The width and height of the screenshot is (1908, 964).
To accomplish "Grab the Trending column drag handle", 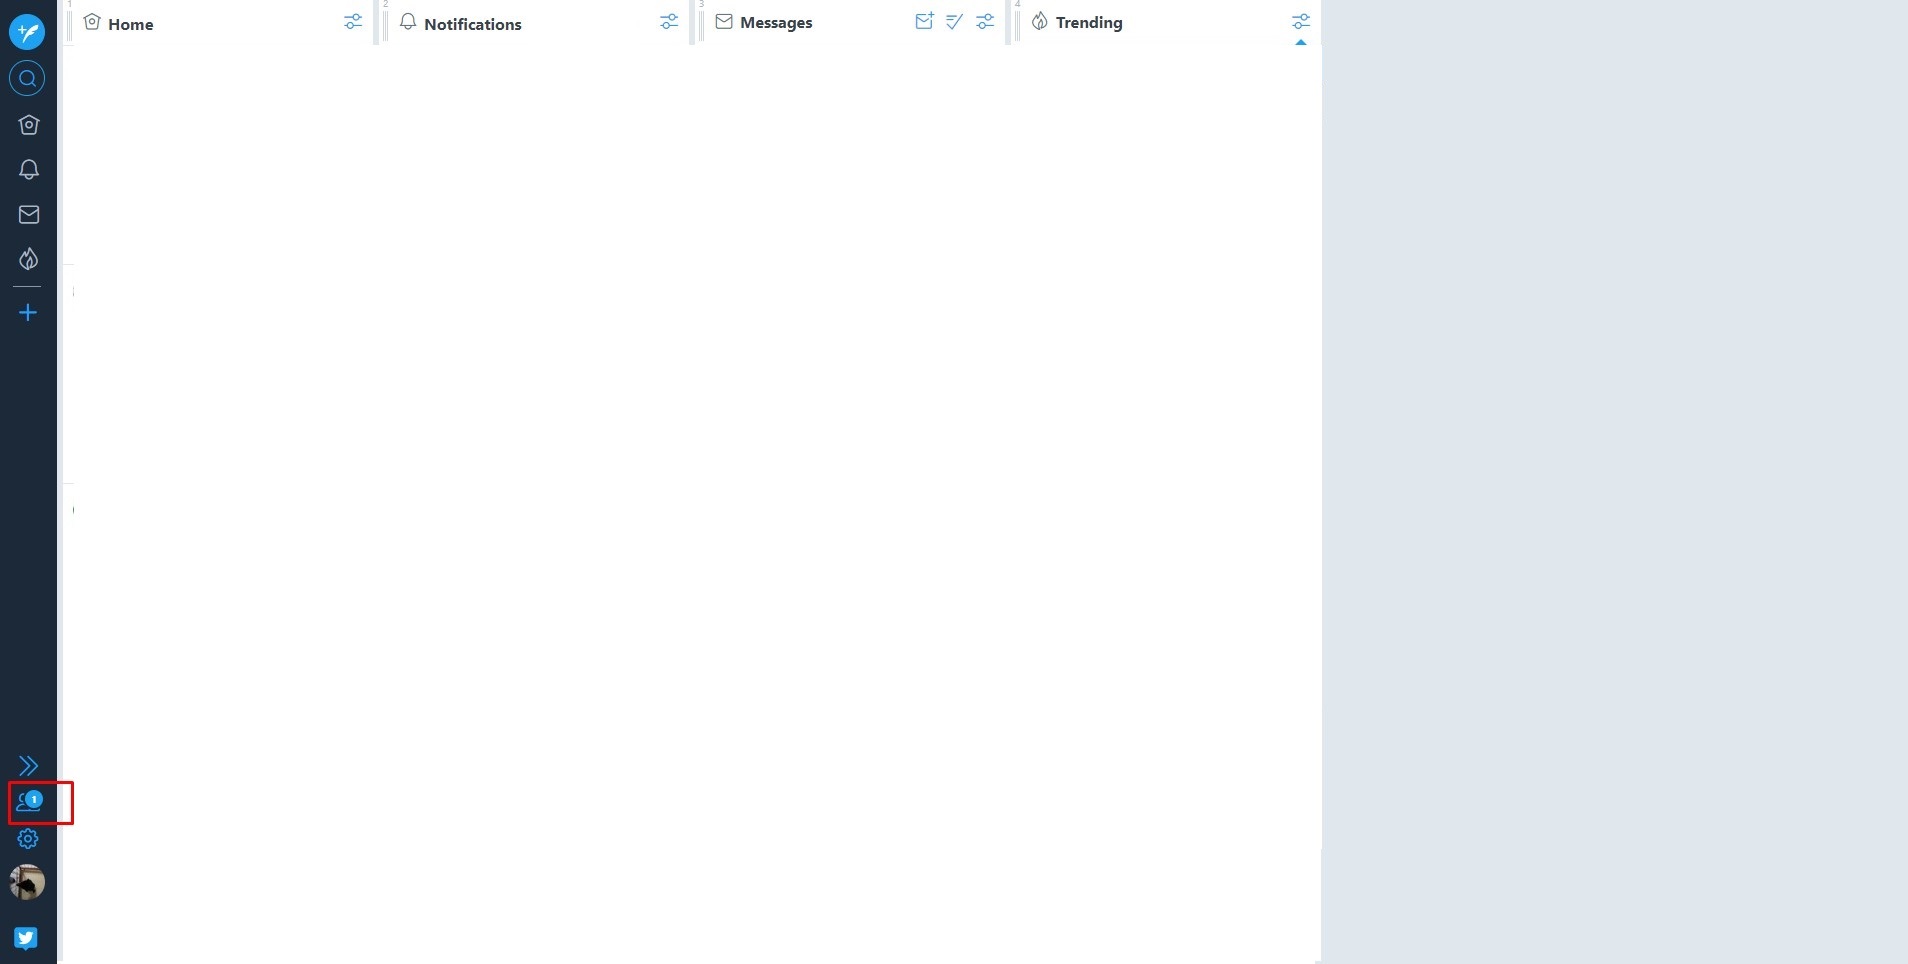I will click(1017, 24).
